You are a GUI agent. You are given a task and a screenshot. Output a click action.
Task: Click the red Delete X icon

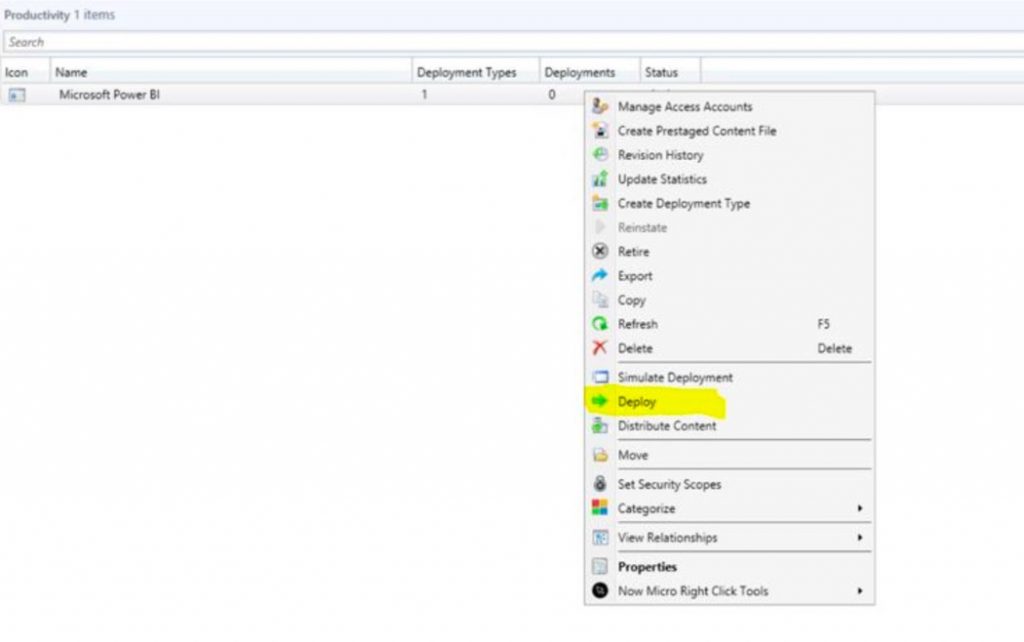pos(600,347)
